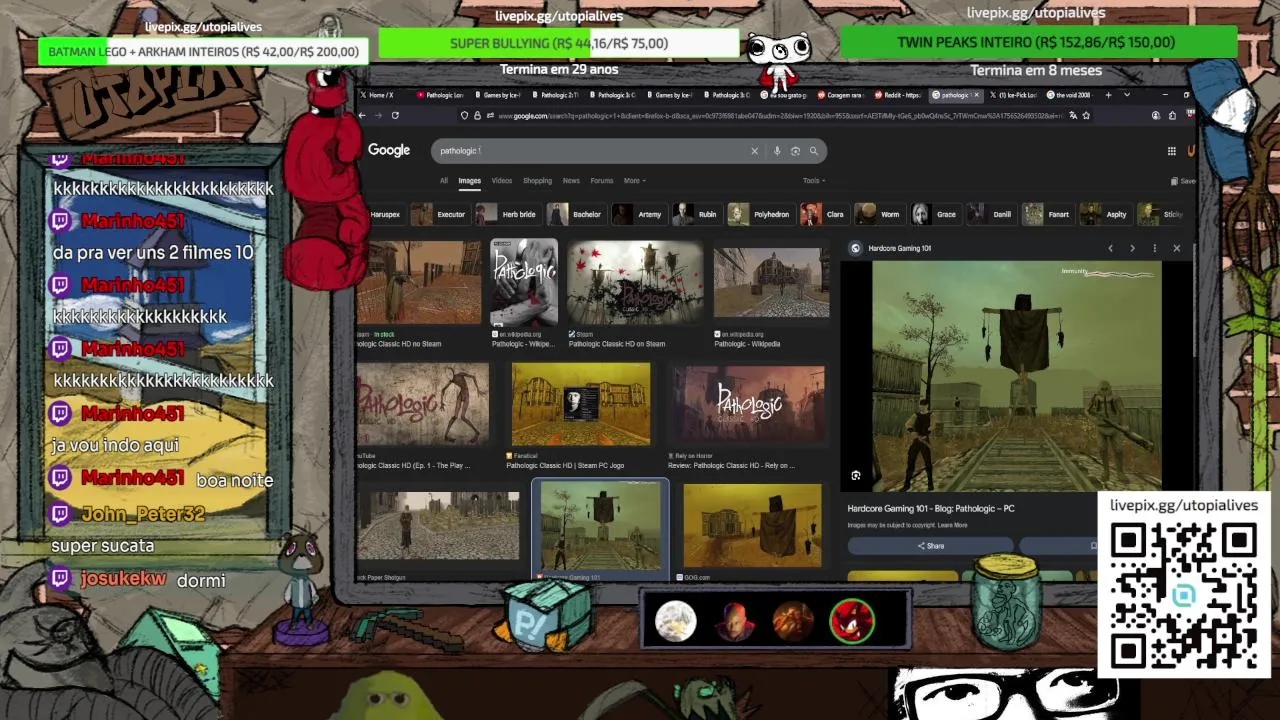Open the Learn More copyright link
The image size is (1280, 720).
953,525
